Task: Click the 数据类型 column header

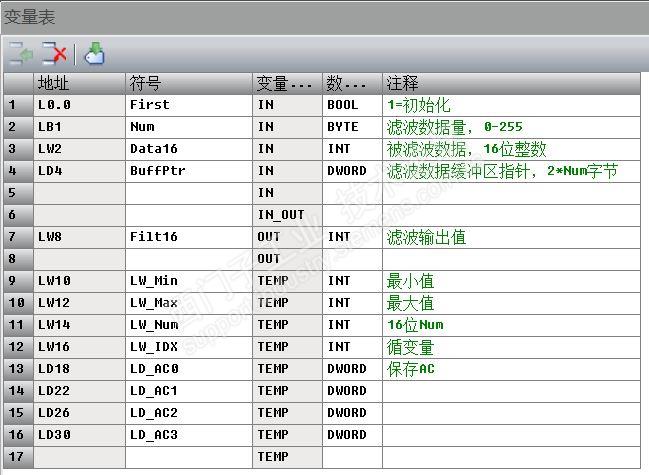Action: click(352, 84)
